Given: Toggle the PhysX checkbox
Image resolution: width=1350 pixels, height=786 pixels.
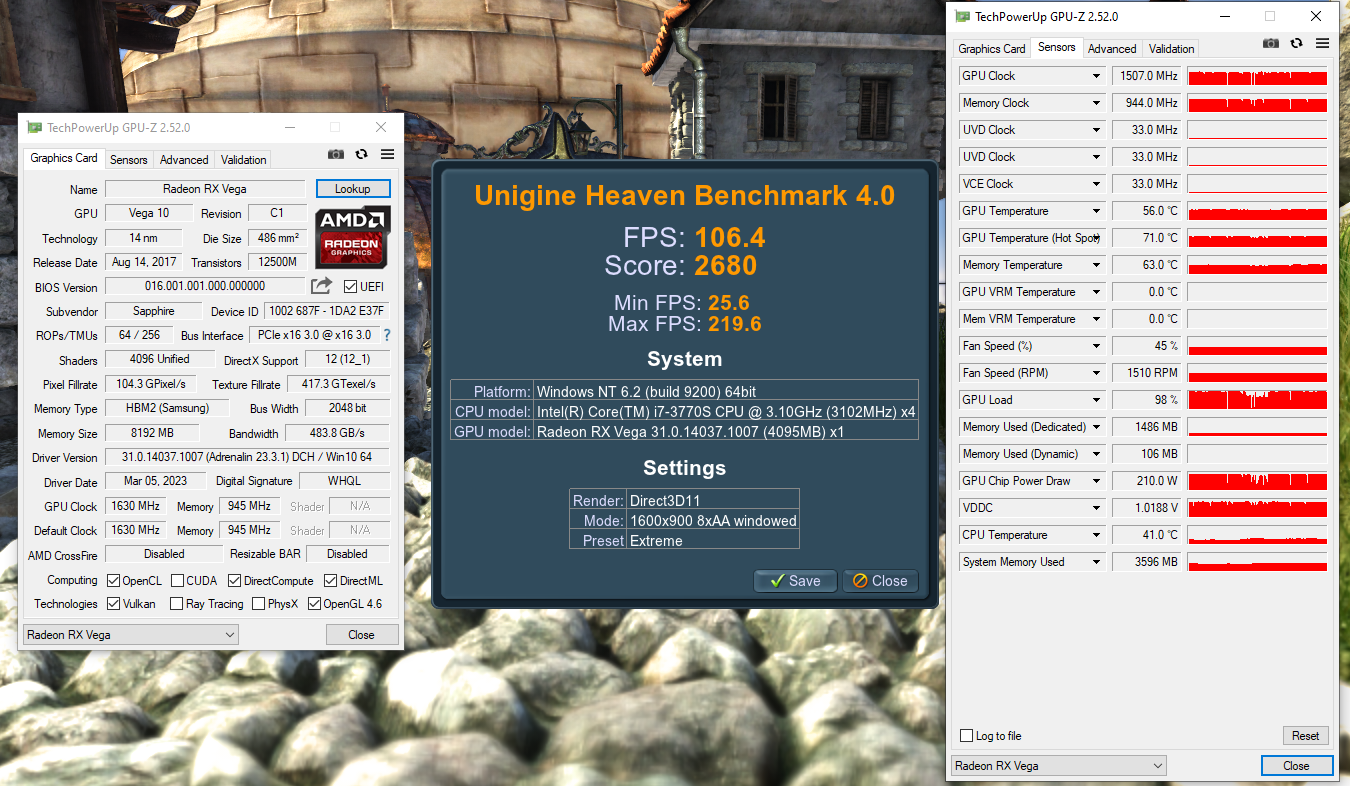Looking at the screenshot, I should point(258,604).
